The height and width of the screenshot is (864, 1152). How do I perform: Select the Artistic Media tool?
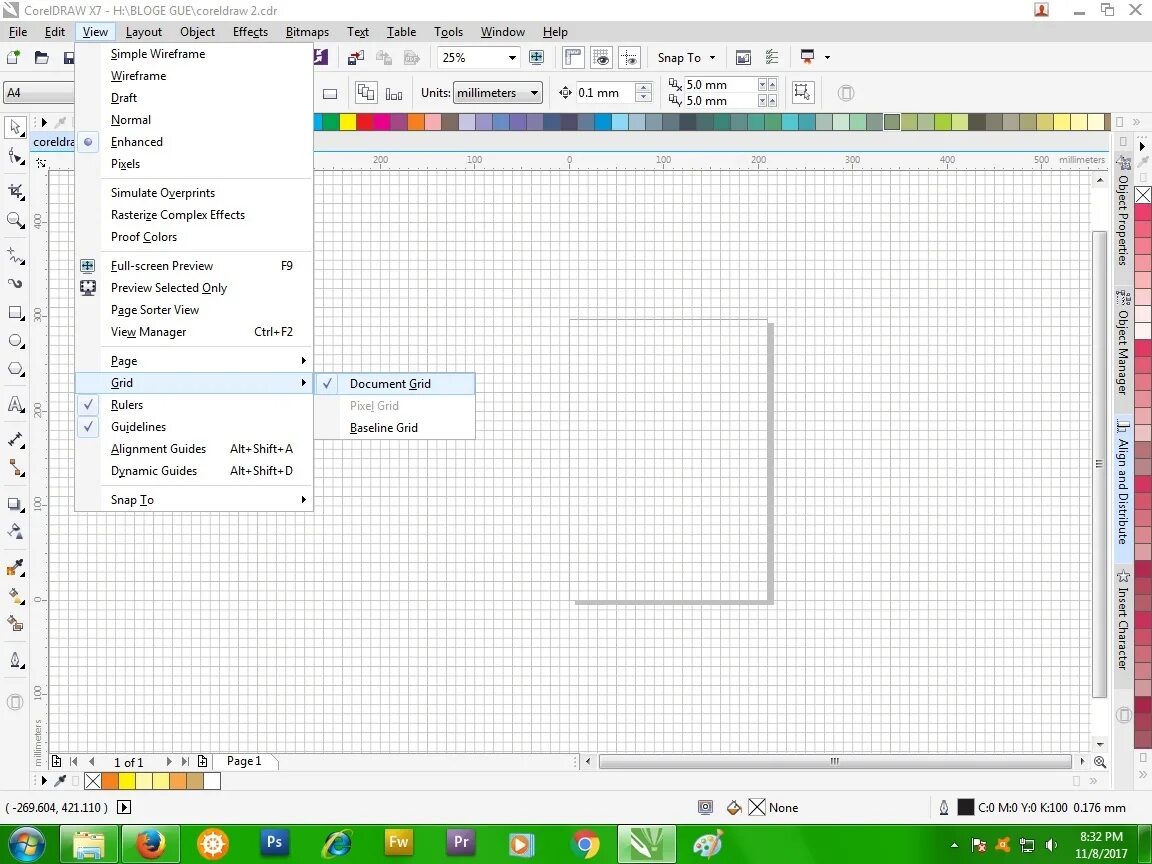pos(15,283)
